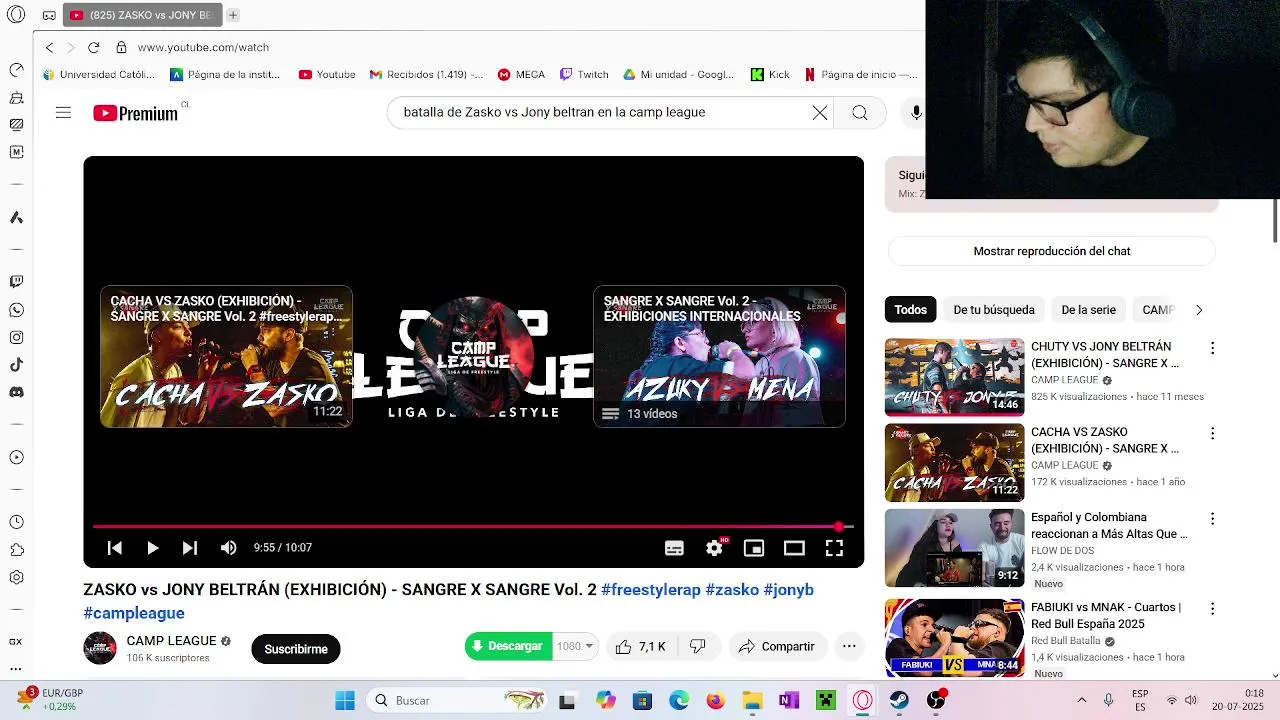Select the De tu búsqueda filter chip
The width and height of the screenshot is (1280, 720).
point(994,310)
